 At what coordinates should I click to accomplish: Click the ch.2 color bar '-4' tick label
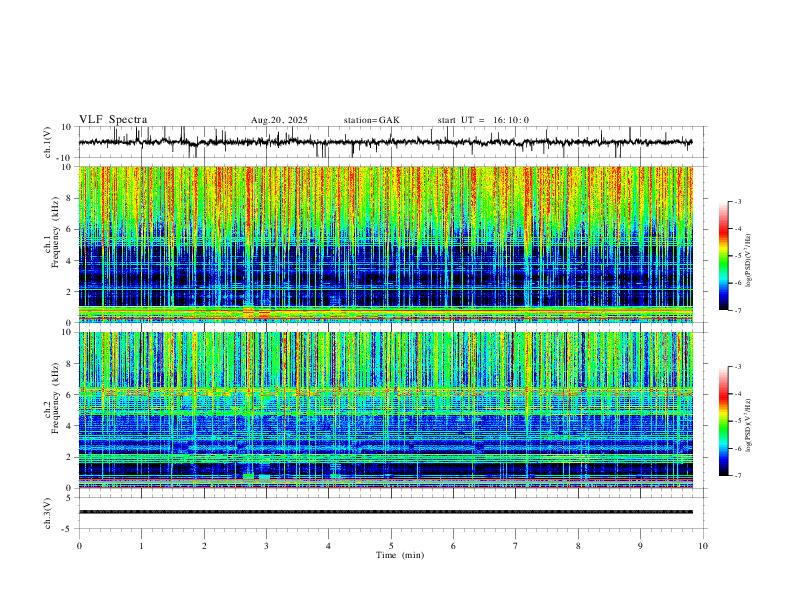pyautogui.click(x=737, y=393)
